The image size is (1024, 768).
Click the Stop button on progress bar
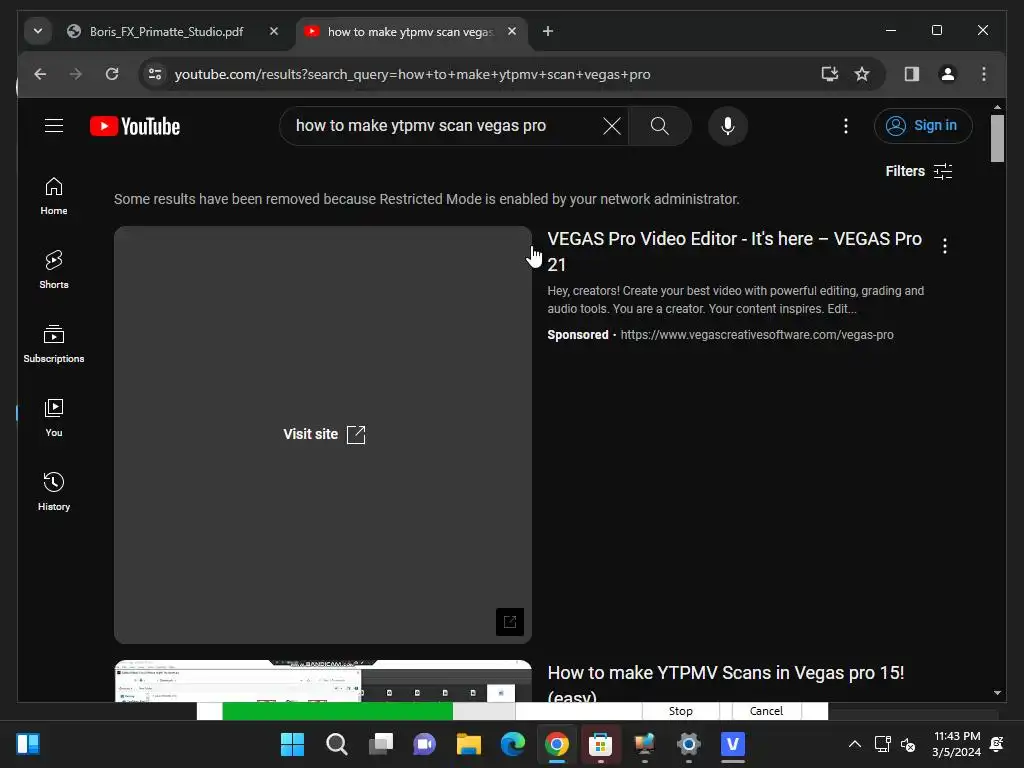click(x=680, y=711)
